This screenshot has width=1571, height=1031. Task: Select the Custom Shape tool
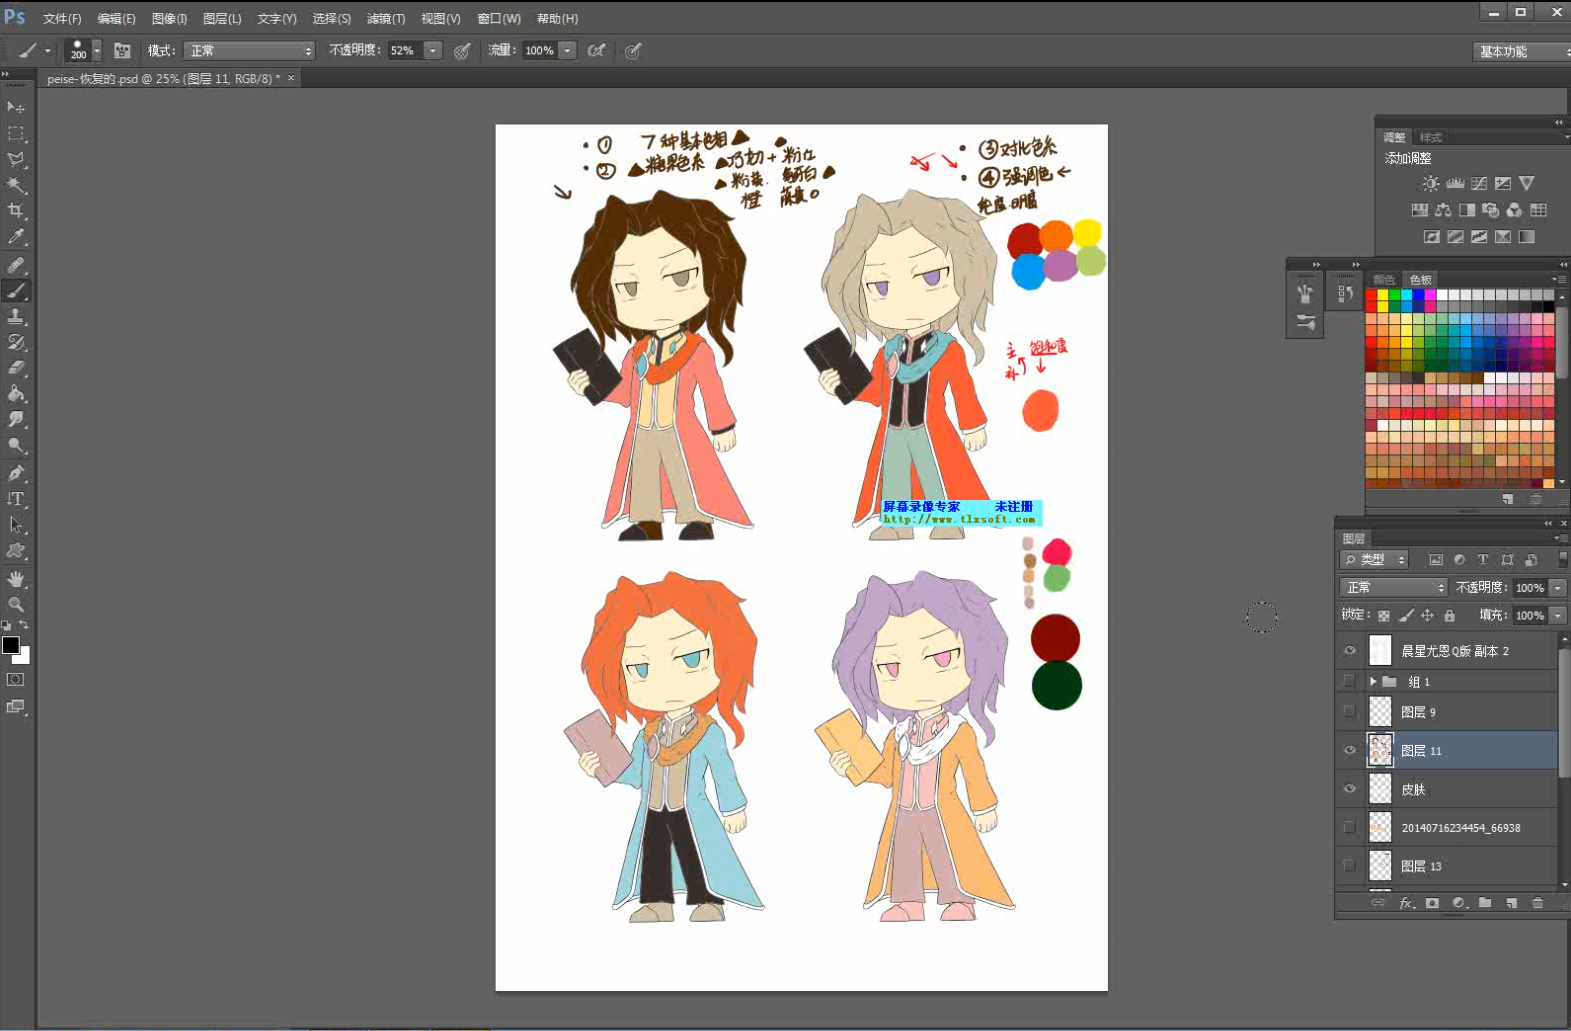click(16, 551)
